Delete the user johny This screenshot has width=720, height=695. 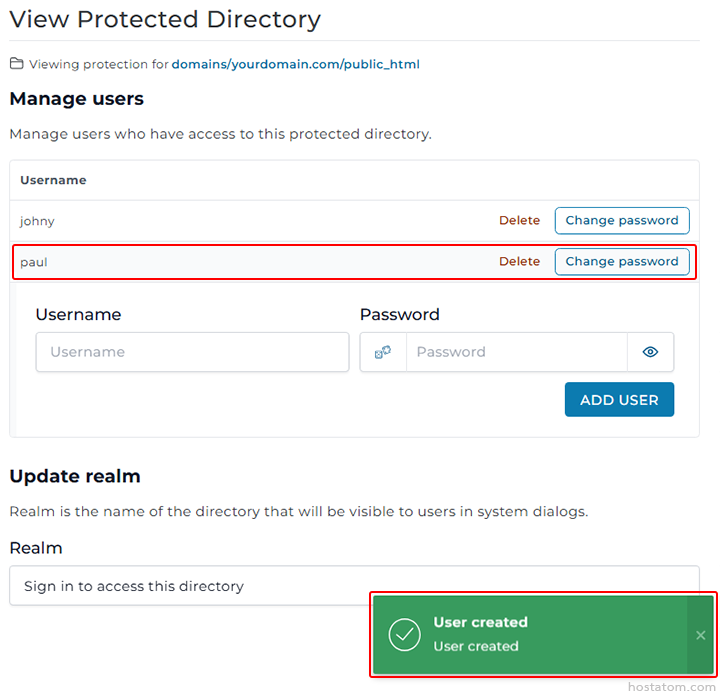[519, 221]
